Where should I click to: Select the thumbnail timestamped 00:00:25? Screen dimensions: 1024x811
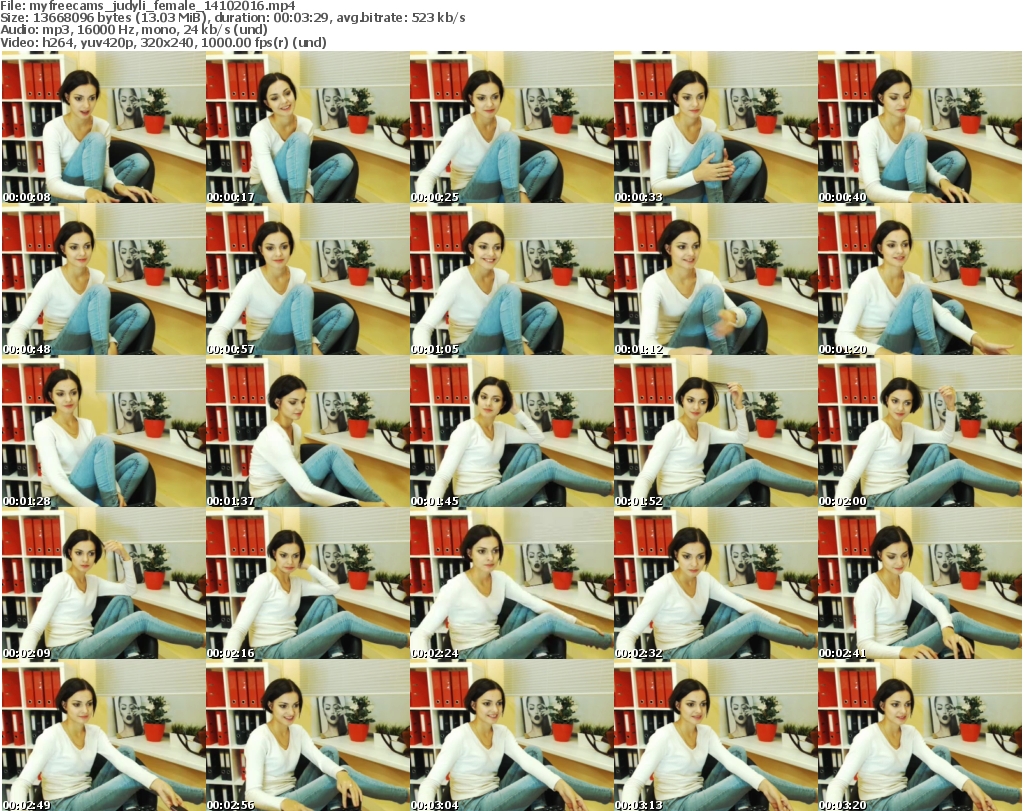[511, 127]
